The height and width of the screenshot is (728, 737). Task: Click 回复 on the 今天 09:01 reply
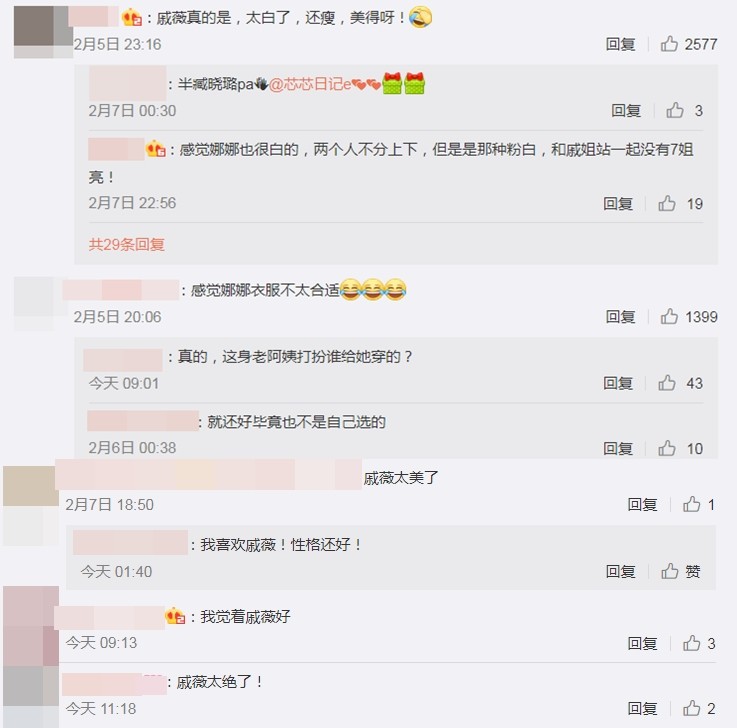coord(618,383)
